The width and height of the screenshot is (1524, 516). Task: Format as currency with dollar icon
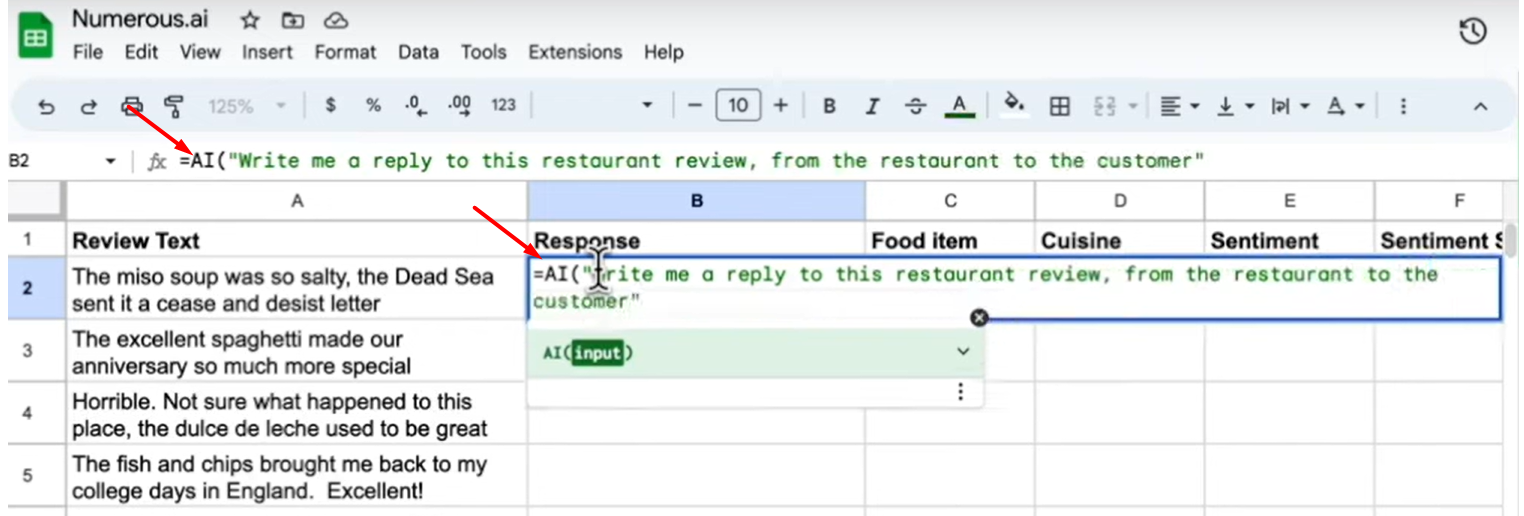click(331, 106)
